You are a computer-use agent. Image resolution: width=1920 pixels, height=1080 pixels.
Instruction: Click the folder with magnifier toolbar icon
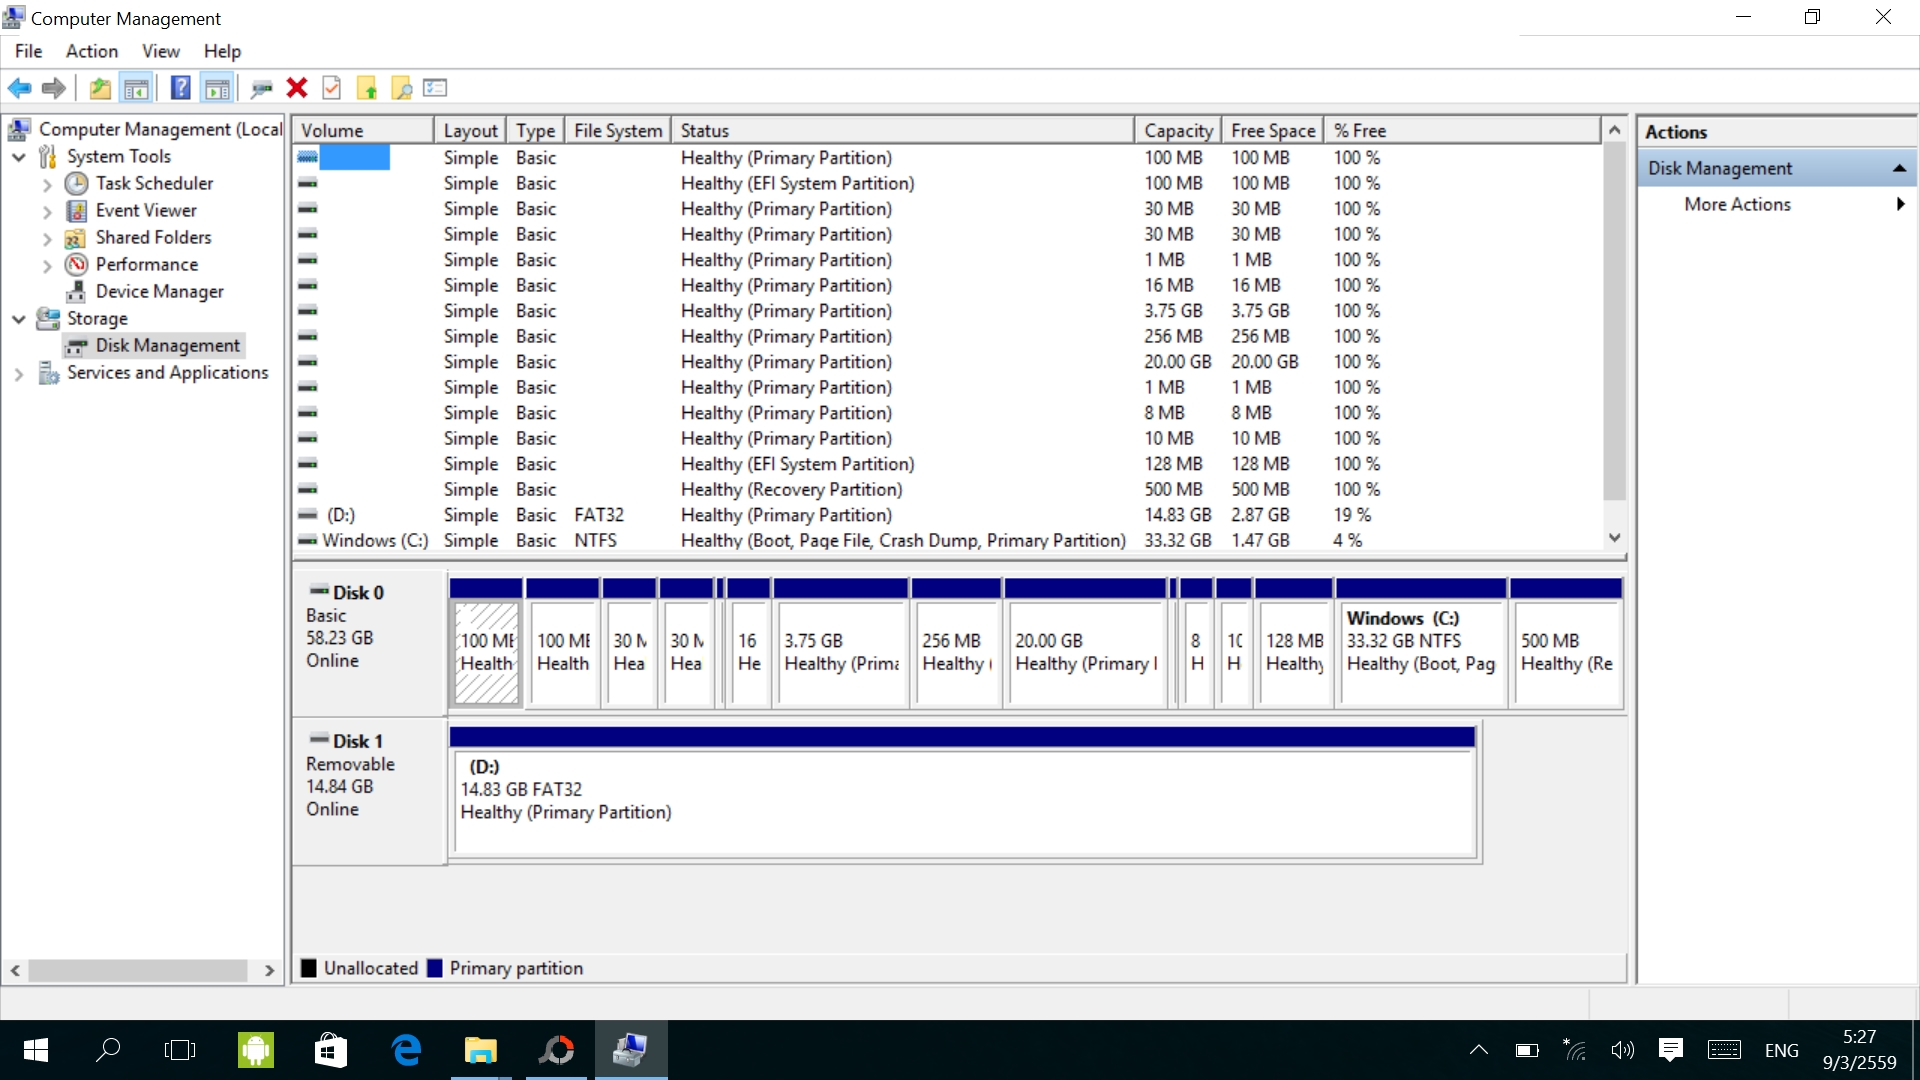pos(401,88)
